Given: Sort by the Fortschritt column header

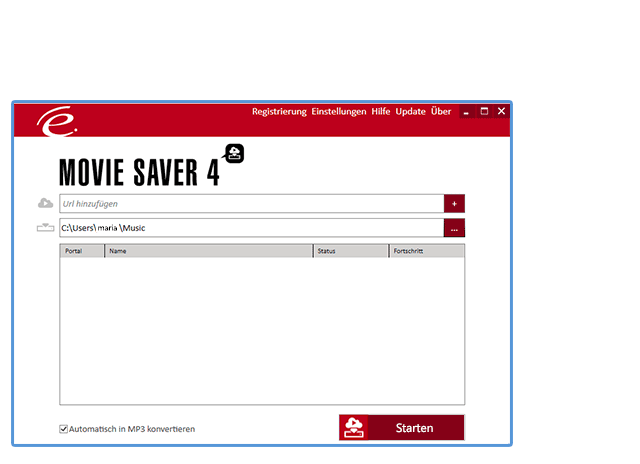Looking at the screenshot, I should (x=427, y=251).
